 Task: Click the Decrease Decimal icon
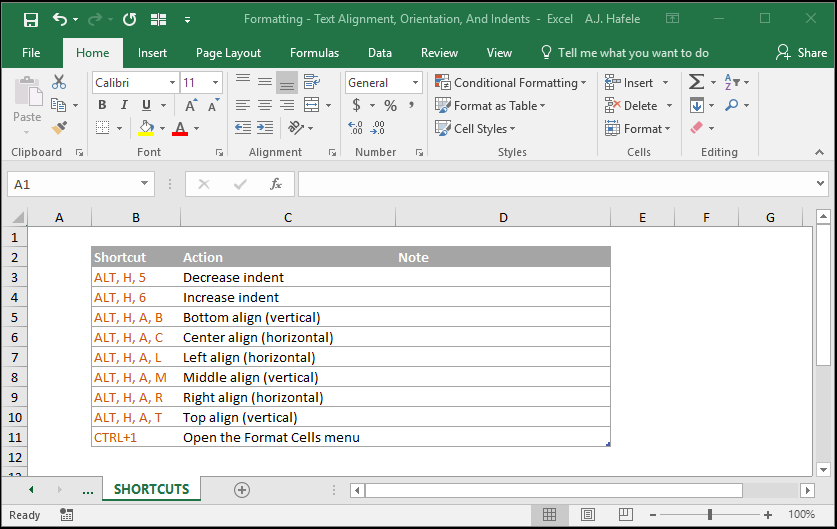(x=377, y=128)
